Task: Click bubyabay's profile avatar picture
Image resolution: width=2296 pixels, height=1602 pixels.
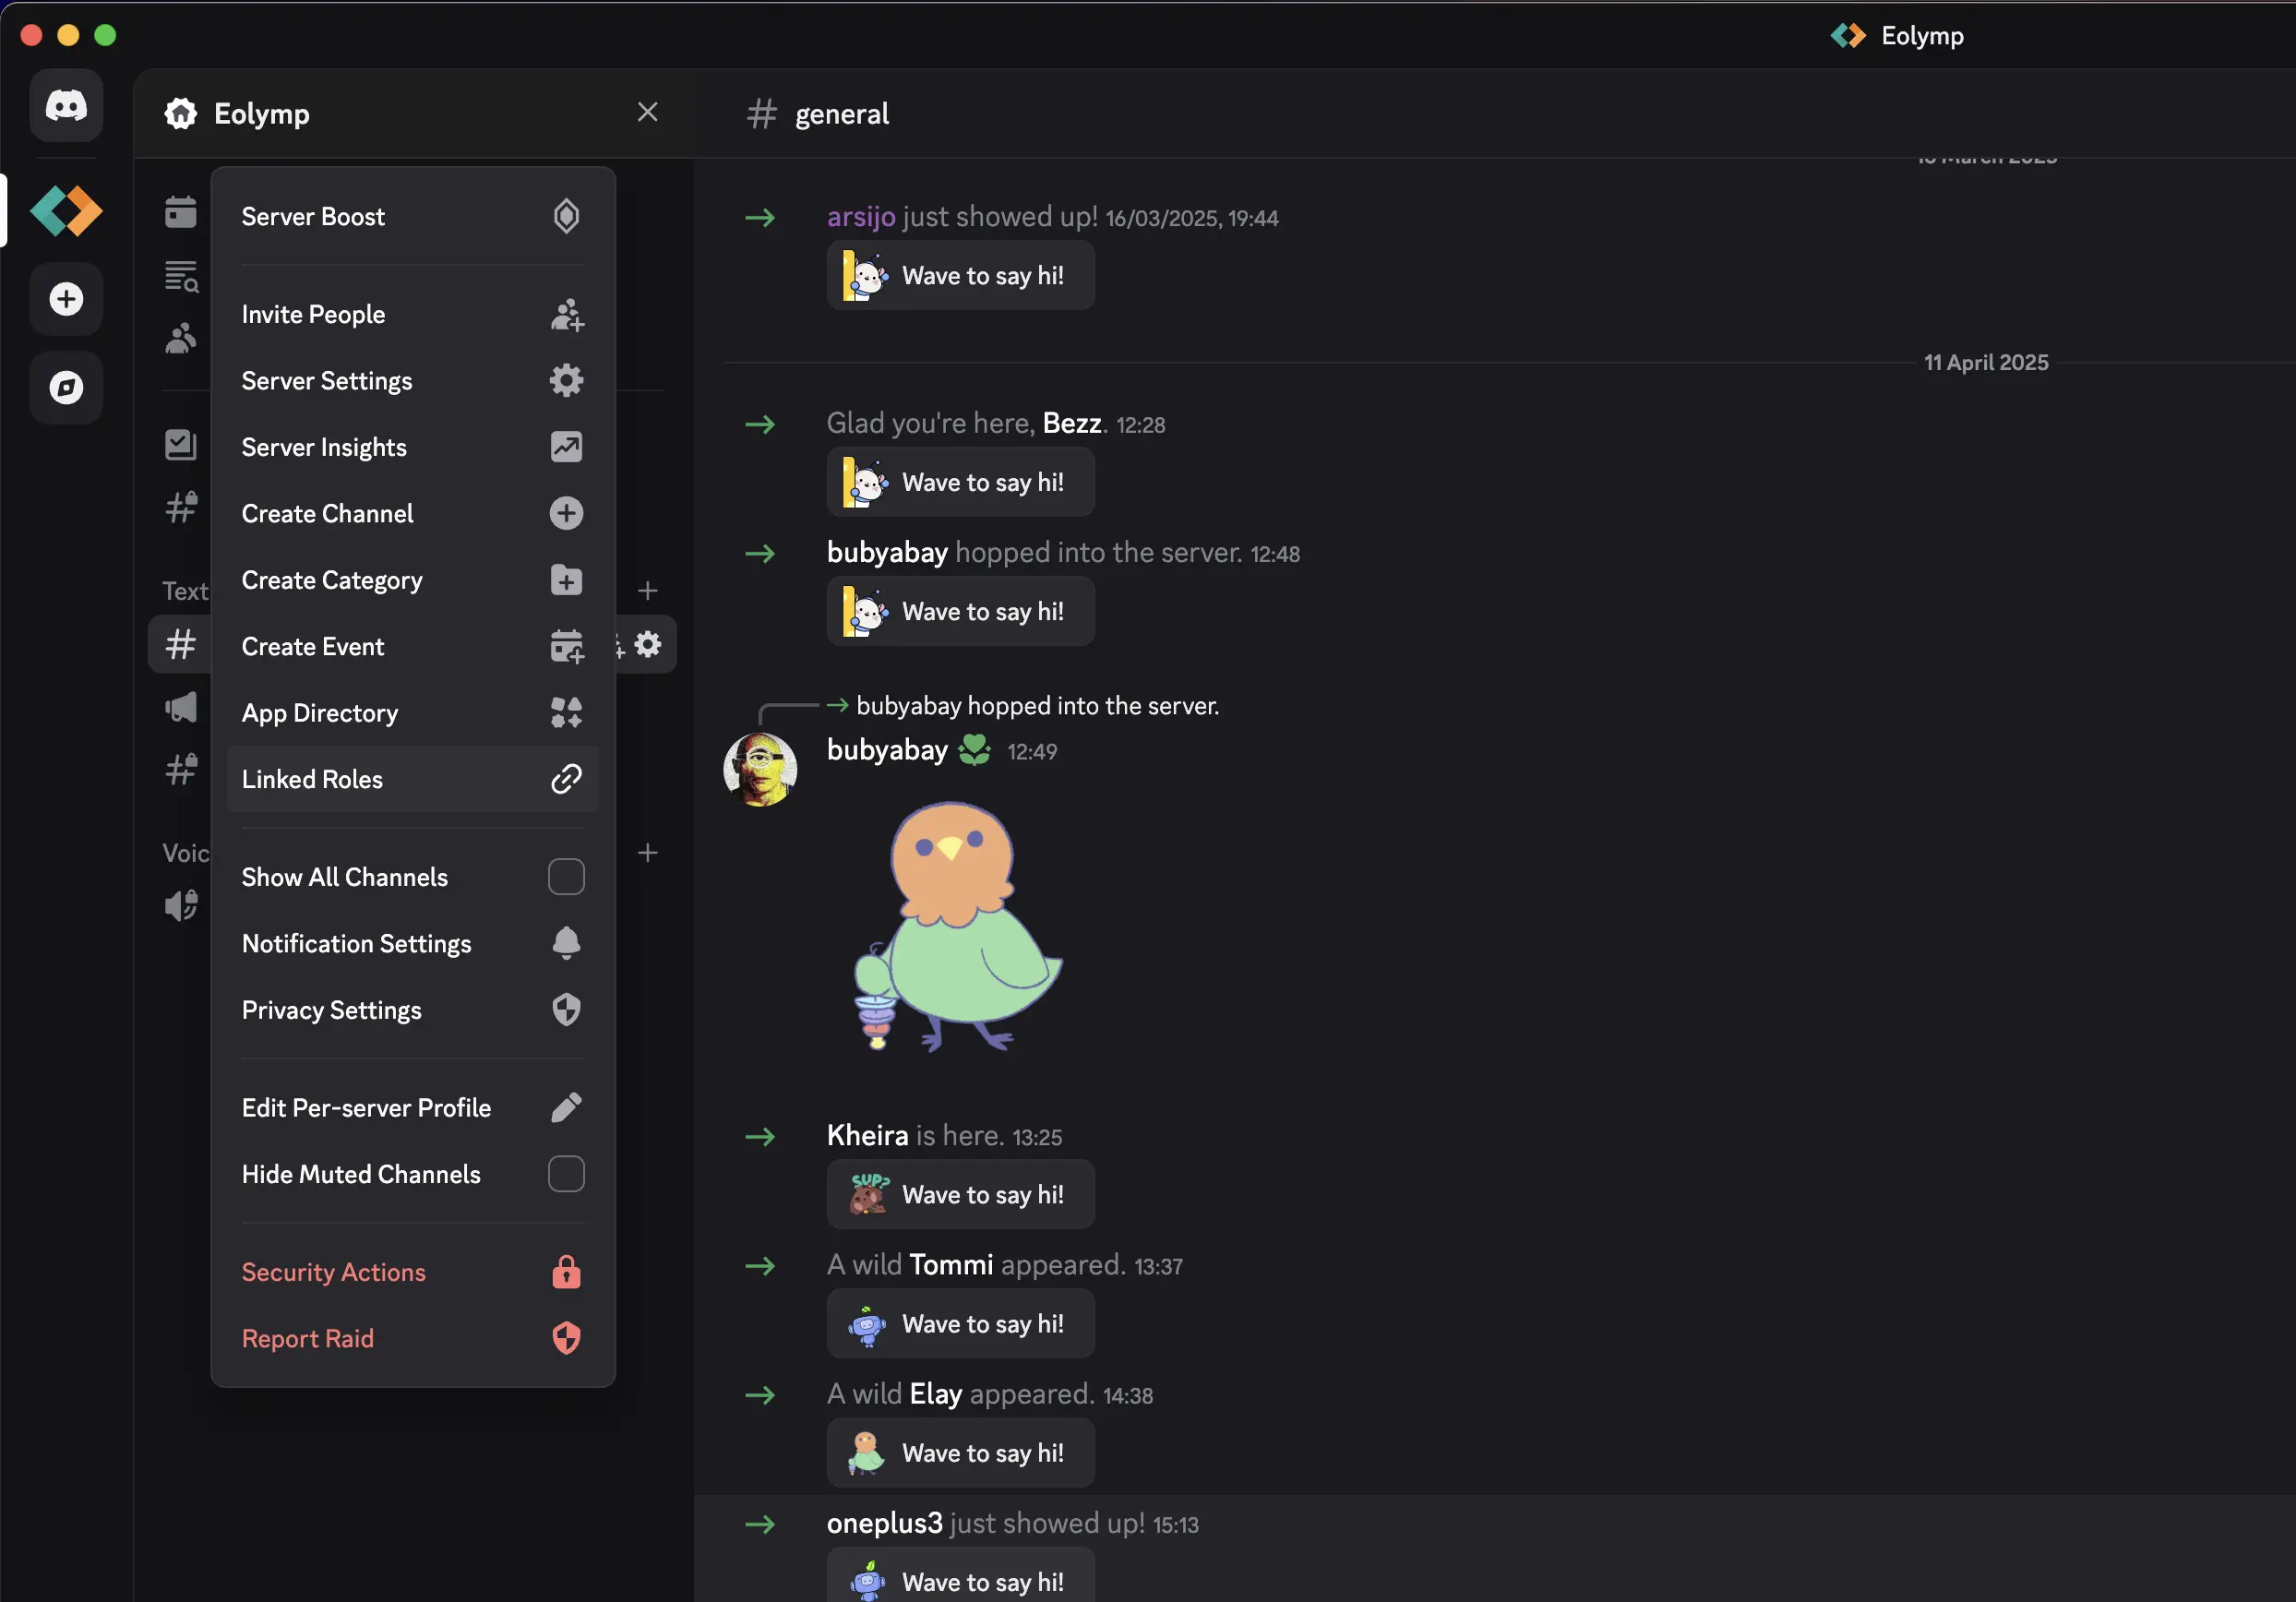Action: pyautogui.click(x=760, y=769)
